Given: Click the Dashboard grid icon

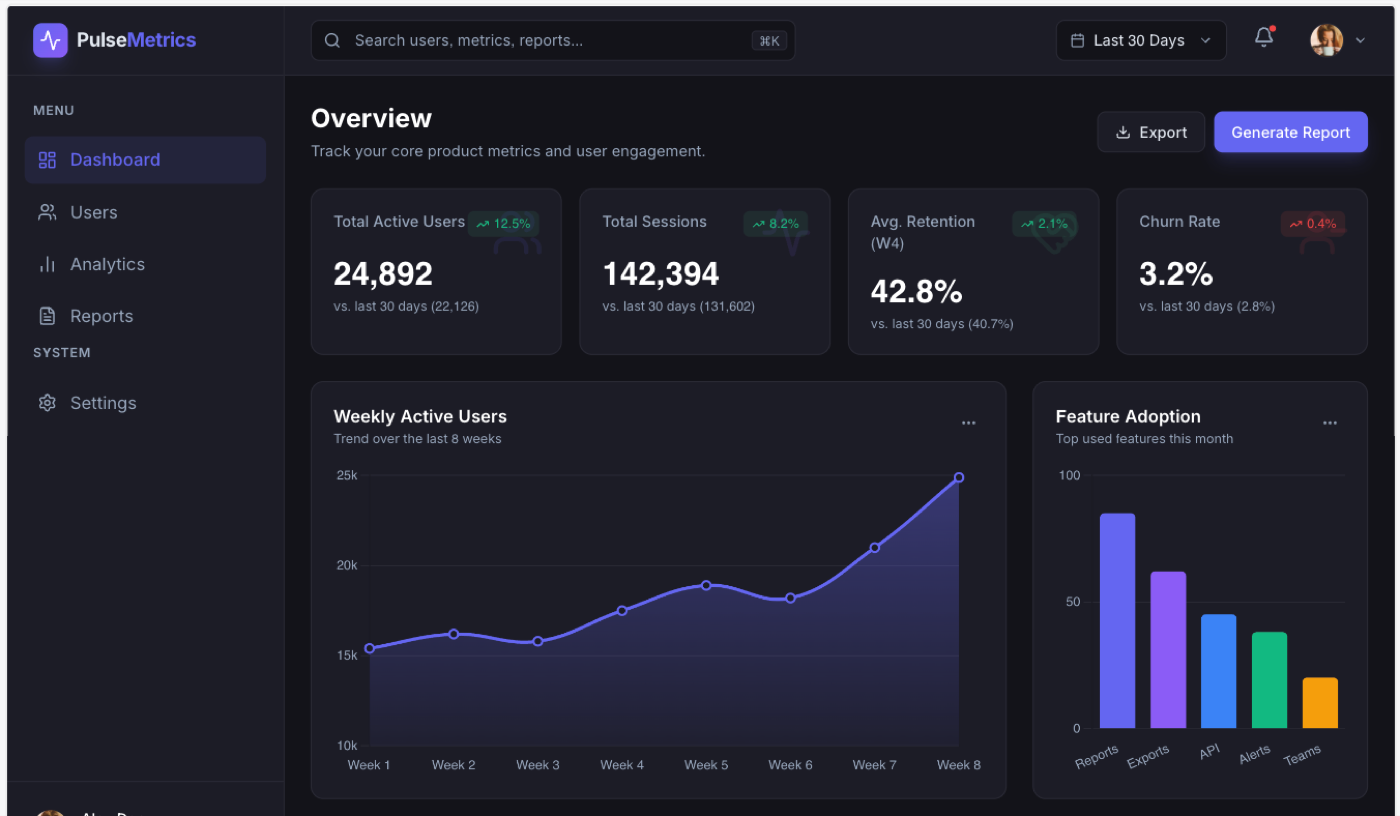Looking at the screenshot, I should click(47, 160).
